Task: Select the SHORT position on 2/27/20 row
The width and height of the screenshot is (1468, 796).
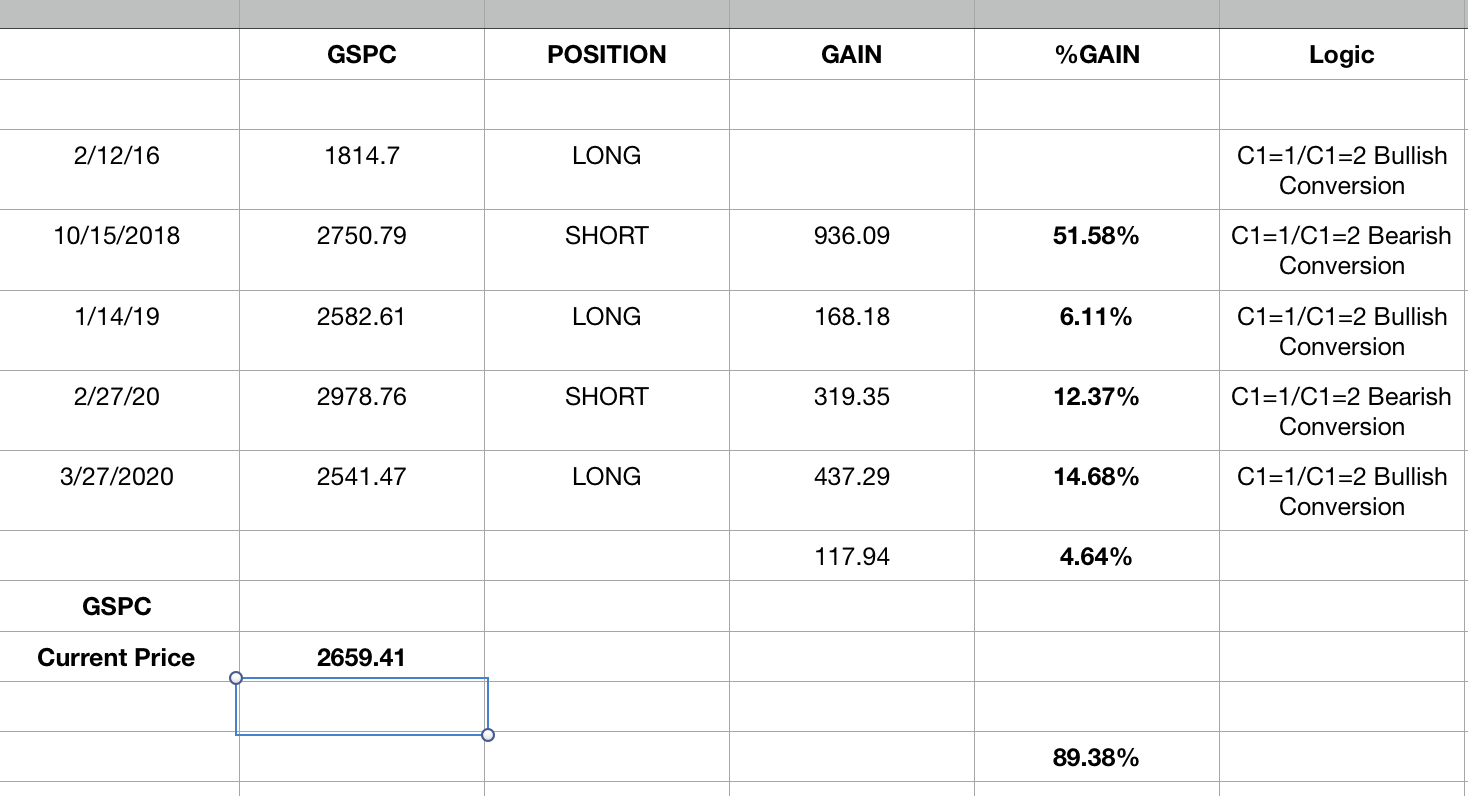Action: 606,397
